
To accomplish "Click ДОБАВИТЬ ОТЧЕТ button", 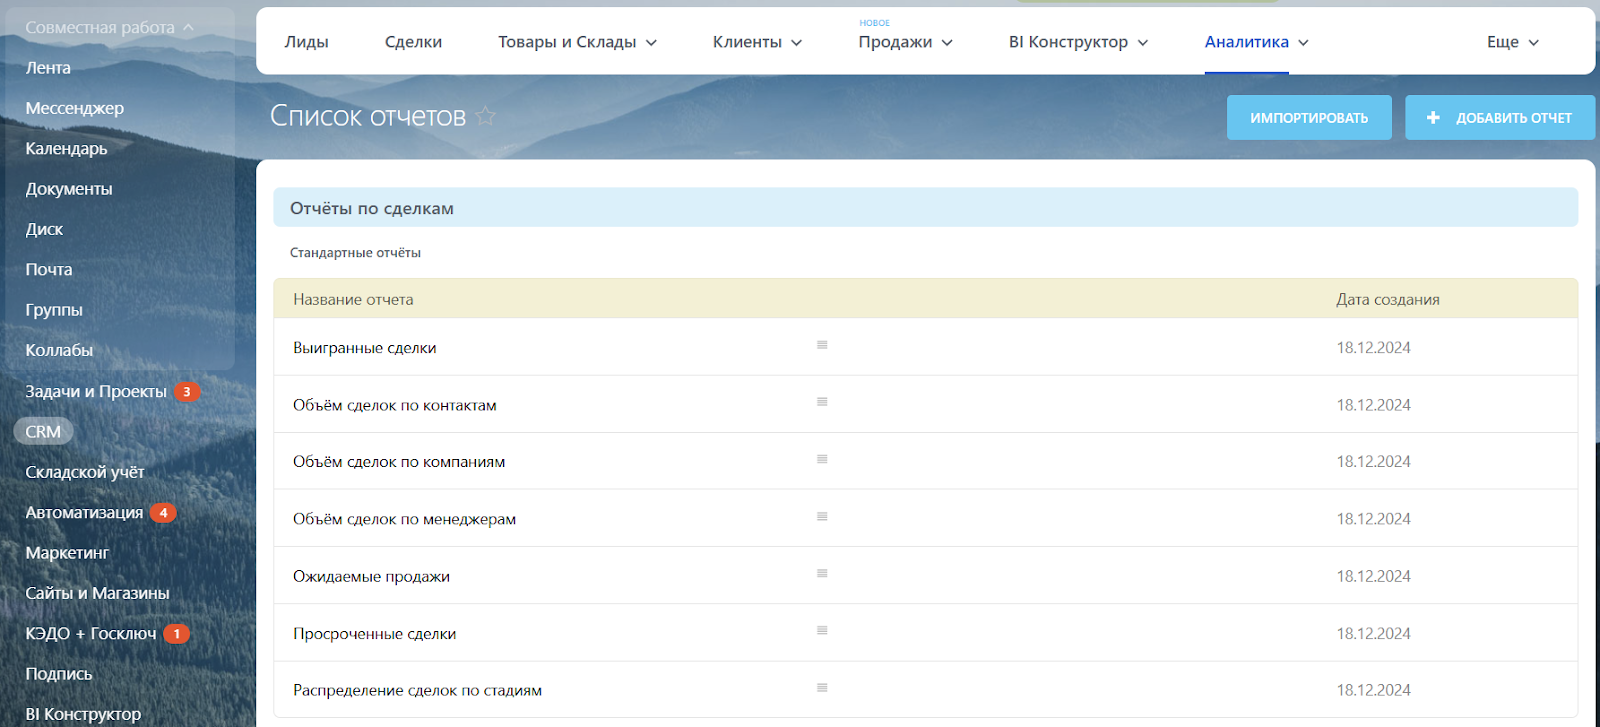I will [x=1500, y=118].
